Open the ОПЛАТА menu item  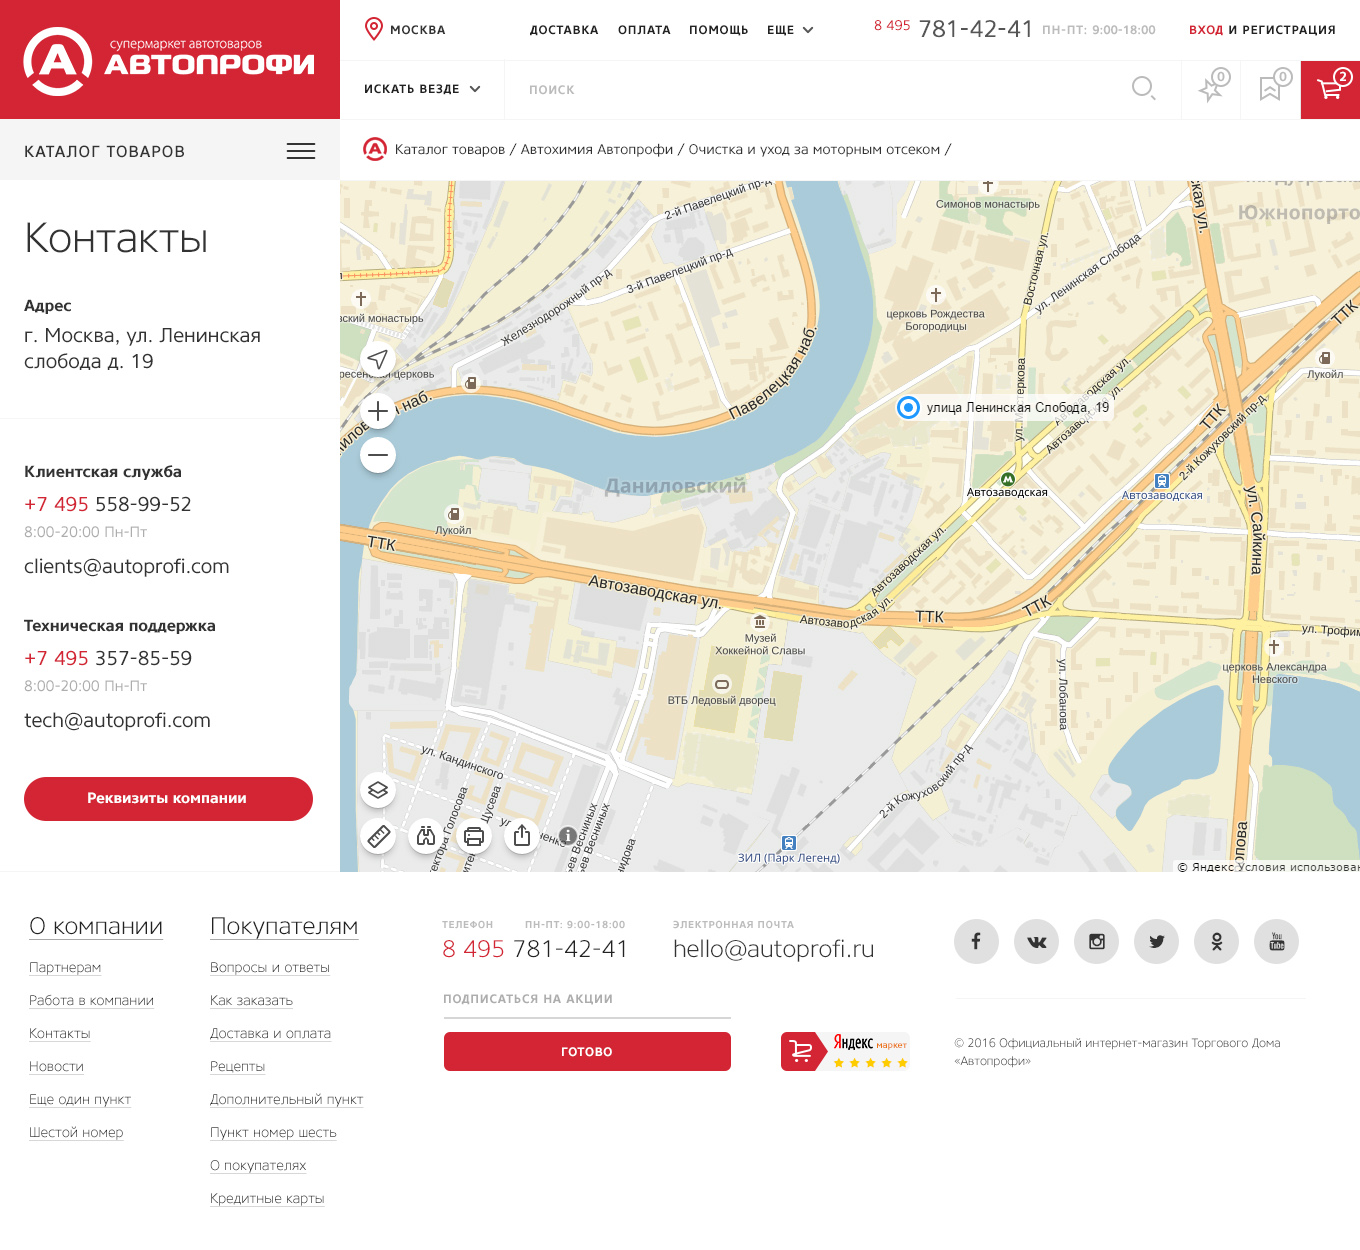644,30
